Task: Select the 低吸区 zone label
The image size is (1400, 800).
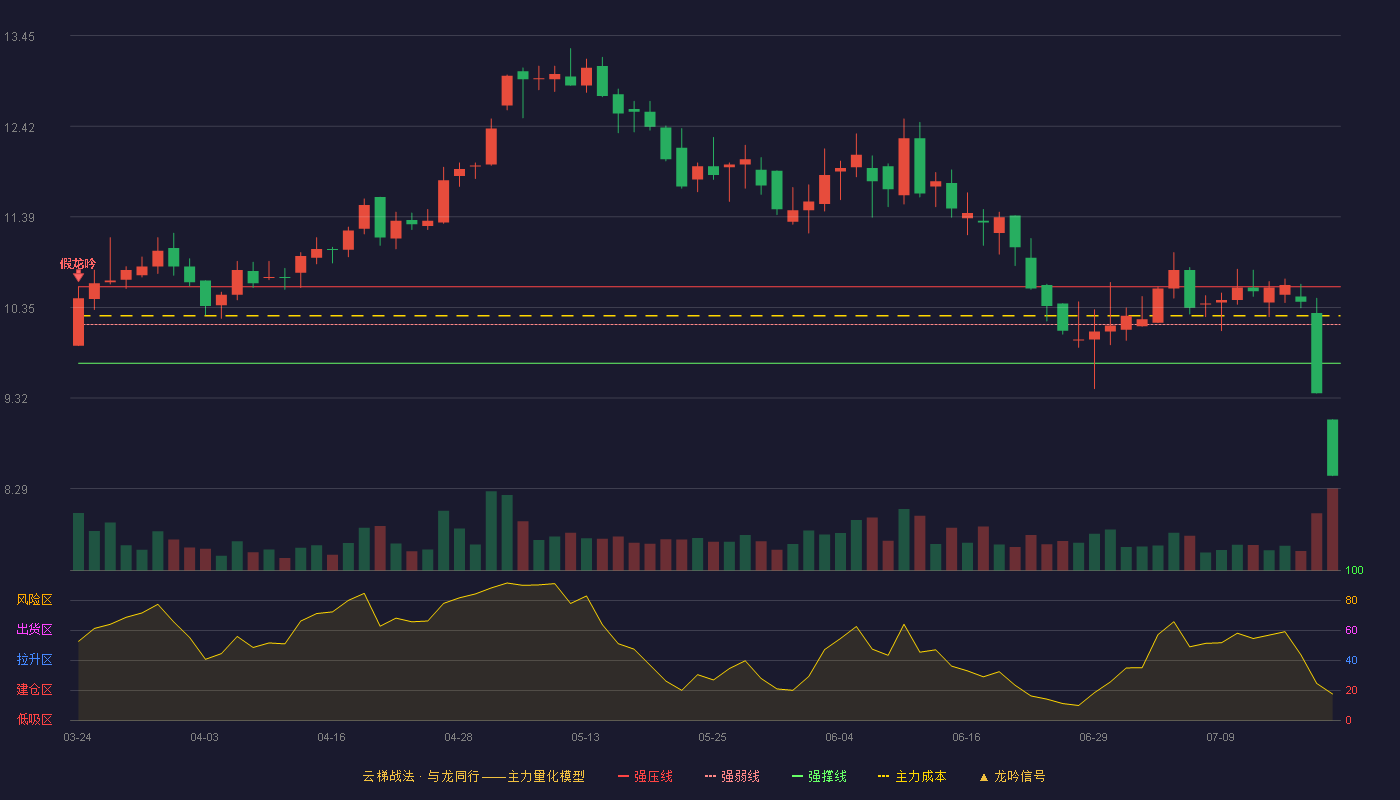Action: (34, 719)
